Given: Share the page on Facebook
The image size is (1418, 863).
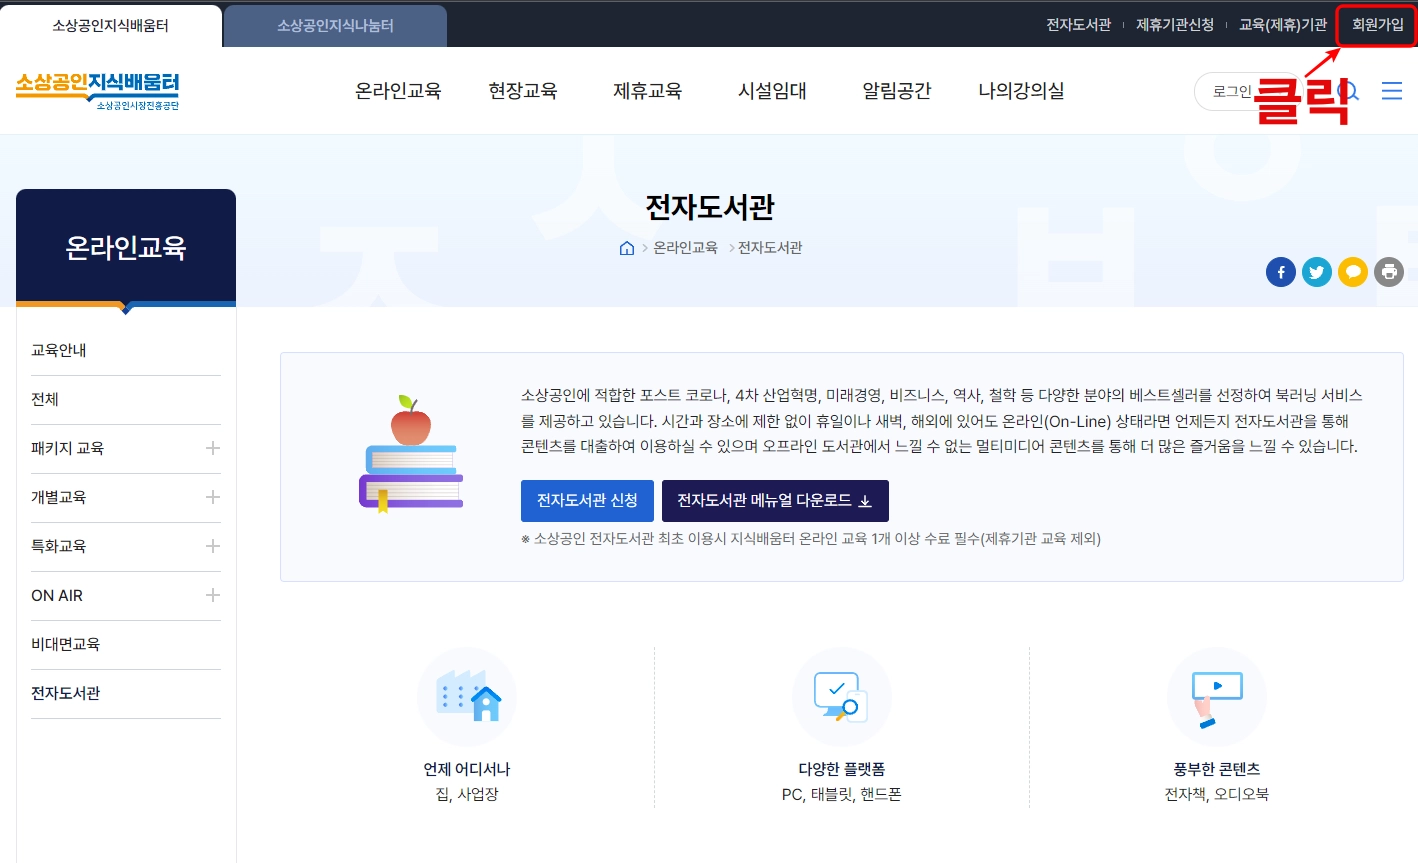Looking at the screenshot, I should pos(1281,271).
